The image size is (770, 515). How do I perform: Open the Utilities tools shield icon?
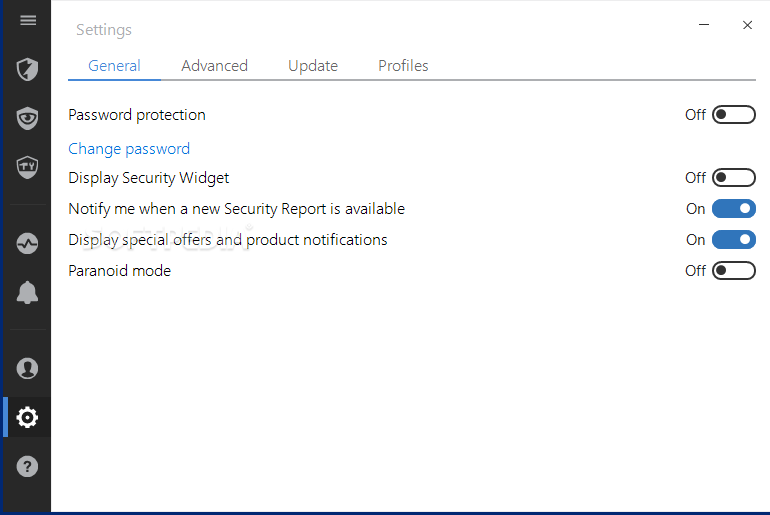(28, 167)
